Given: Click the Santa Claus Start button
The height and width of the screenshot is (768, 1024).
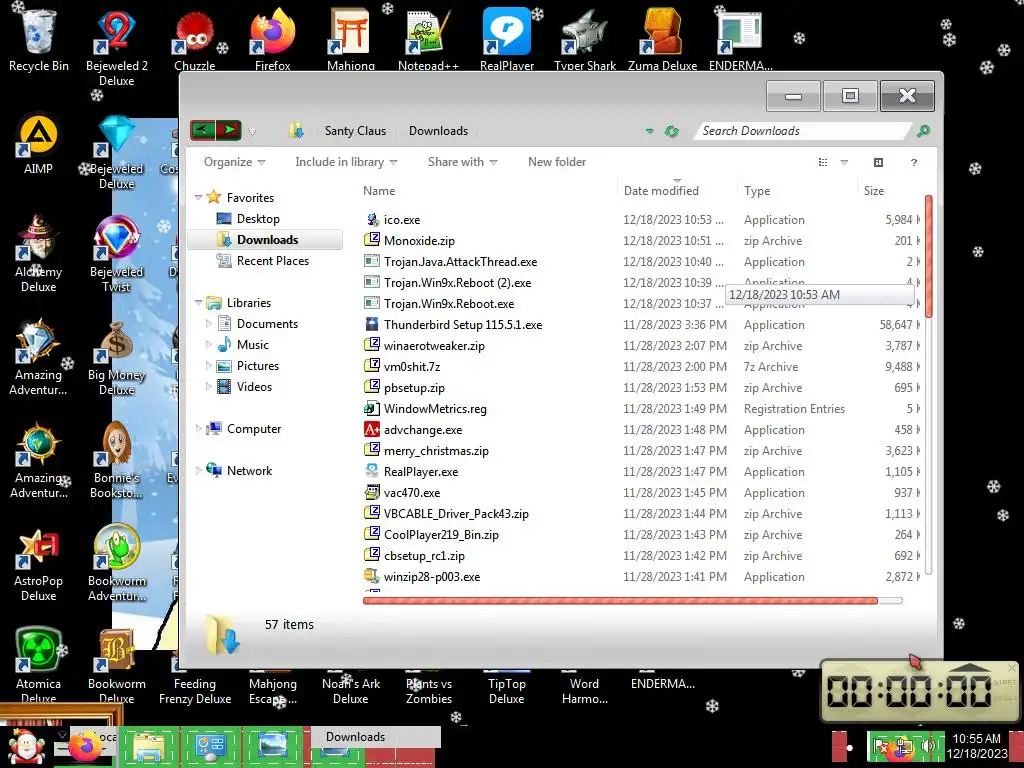Looking at the screenshot, I should pyautogui.click(x=25, y=746).
